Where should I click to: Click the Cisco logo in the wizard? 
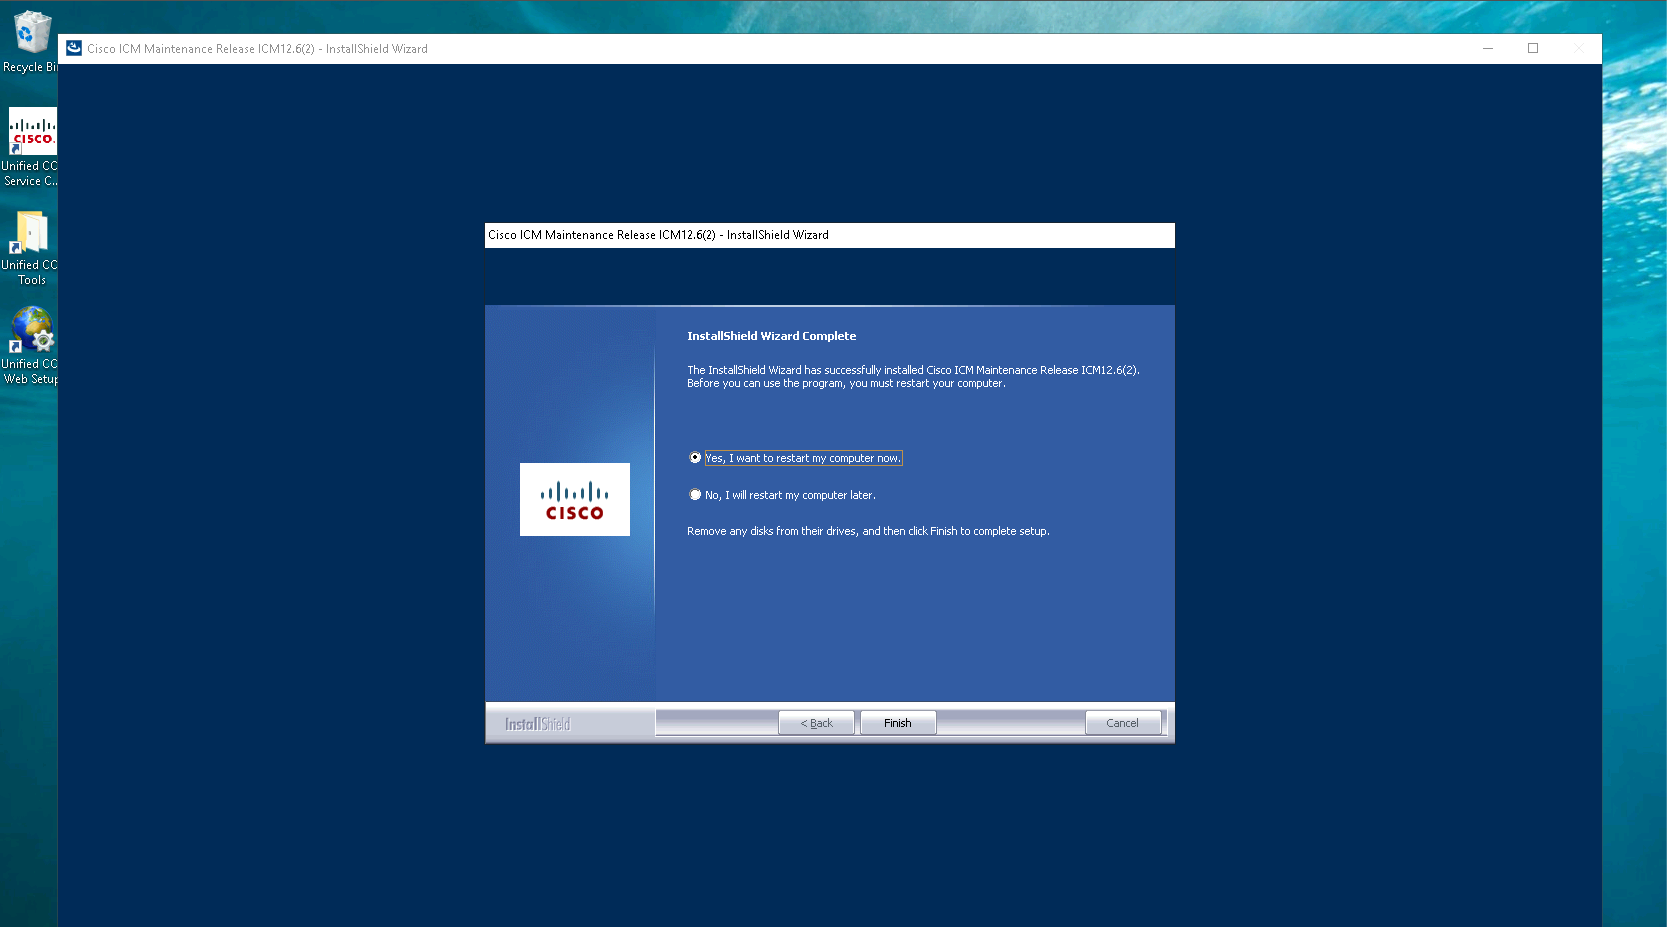click(x=574, y=500)
